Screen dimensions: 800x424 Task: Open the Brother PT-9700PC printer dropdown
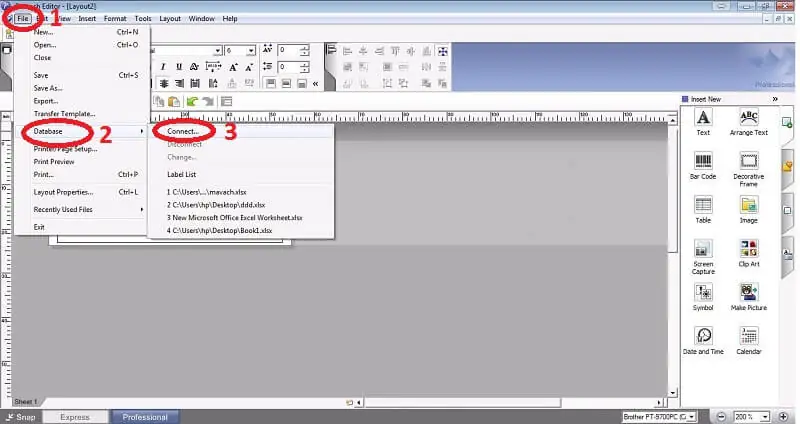692,417
